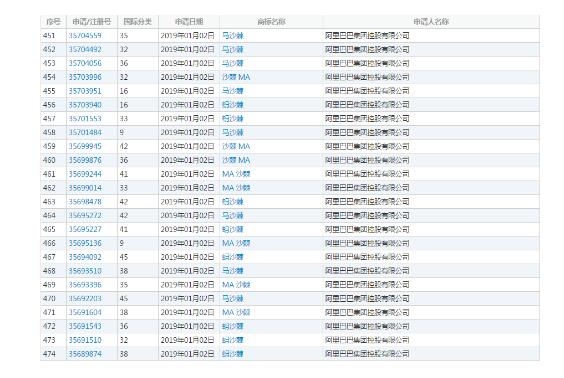Open registration number 35703996 link
Viewport: 564px width, 378px height.
[x=85, y=77]
